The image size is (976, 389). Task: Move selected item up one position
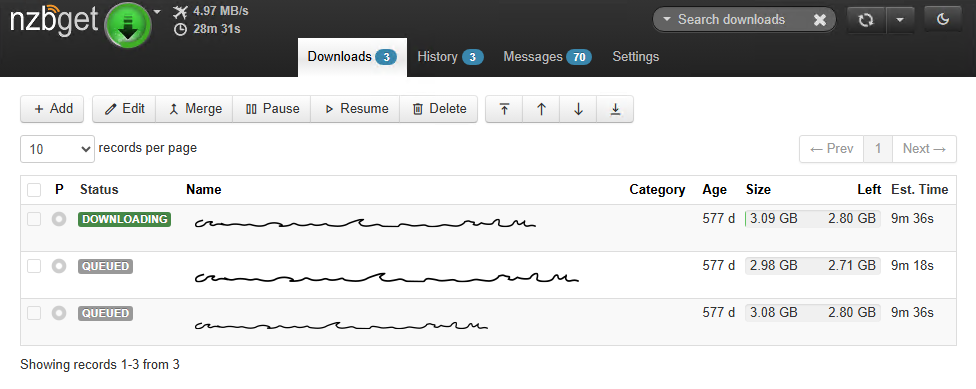click(x=542, y=109)
